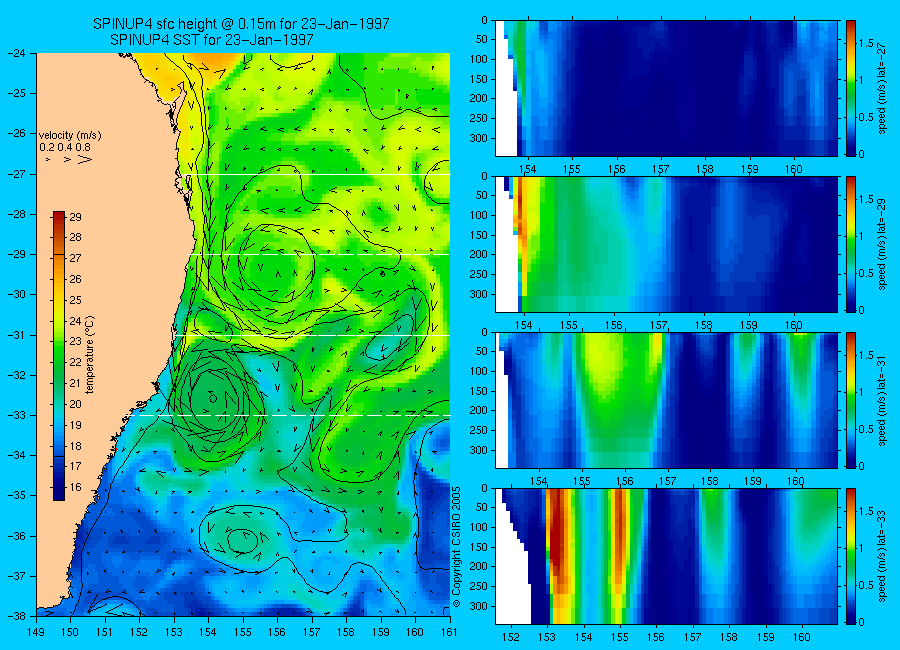Click the "300" depth tick on lat=-27 plot
Screen dimensions: 900x650
point(478,138)
